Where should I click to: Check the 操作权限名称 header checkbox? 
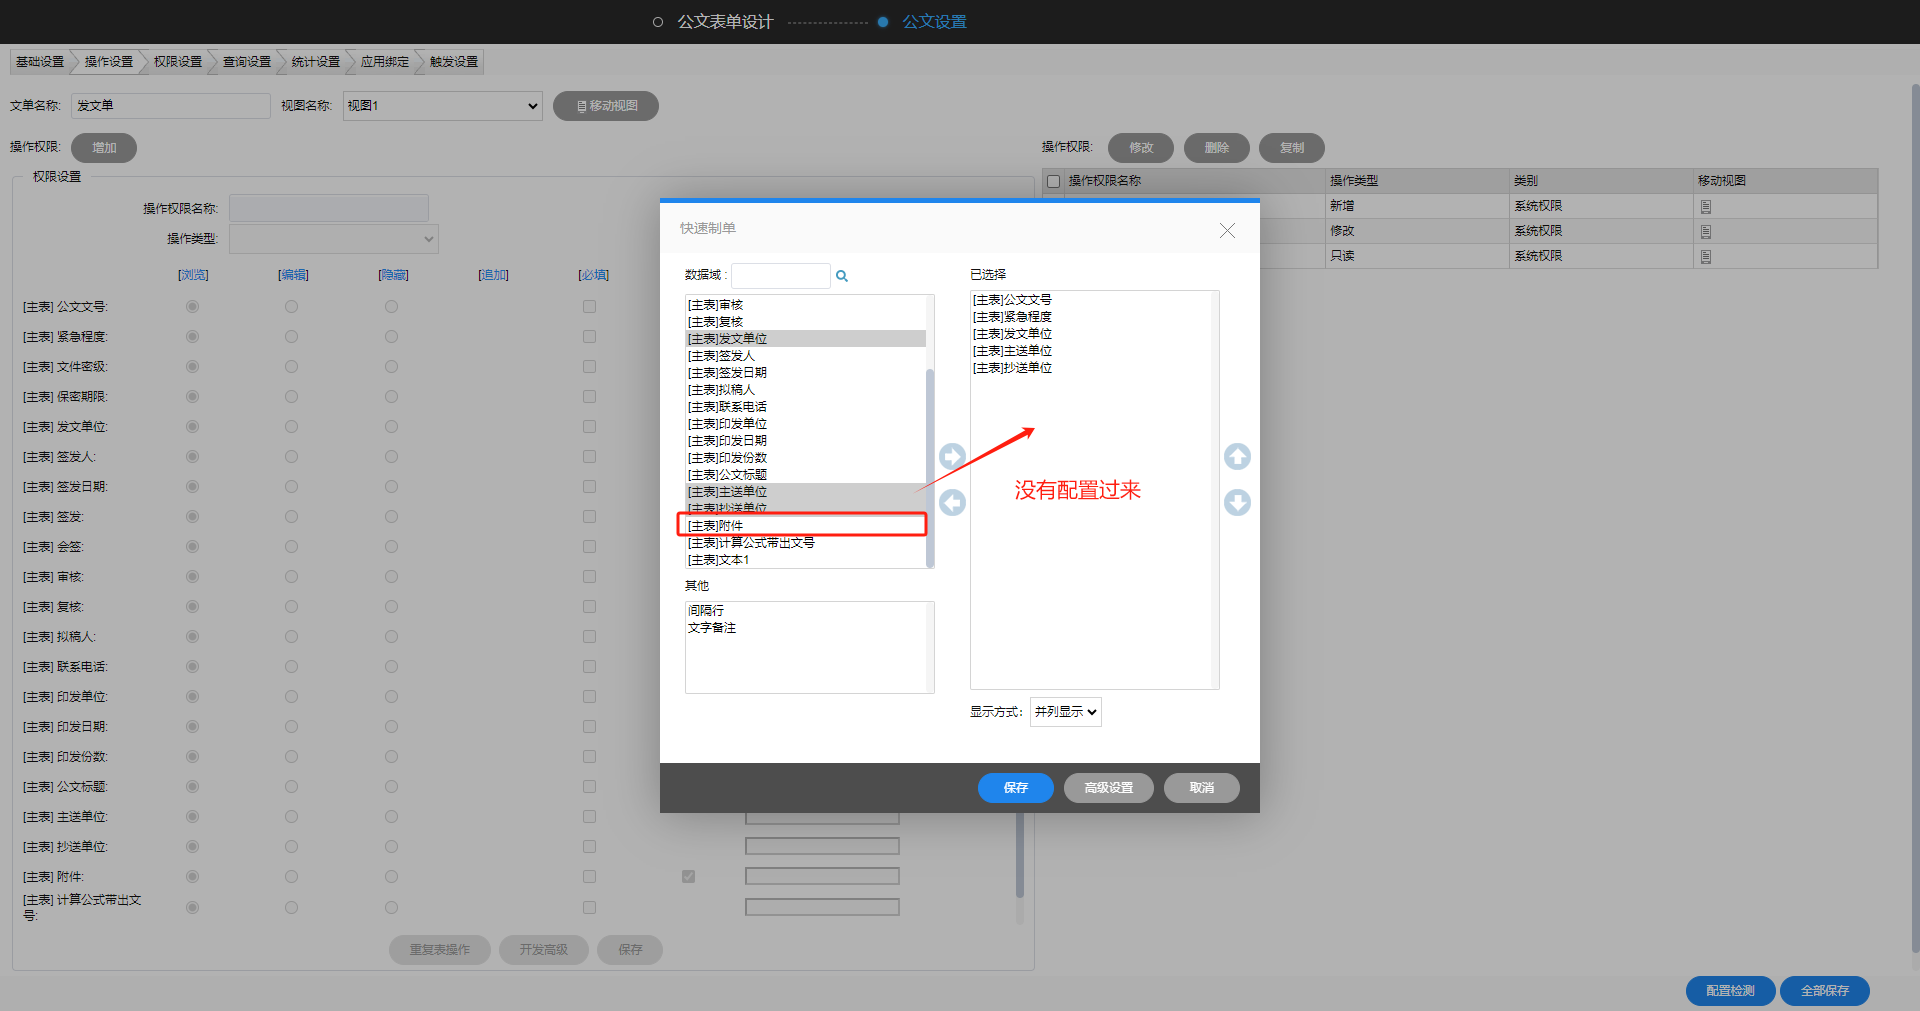point(1053,182)
